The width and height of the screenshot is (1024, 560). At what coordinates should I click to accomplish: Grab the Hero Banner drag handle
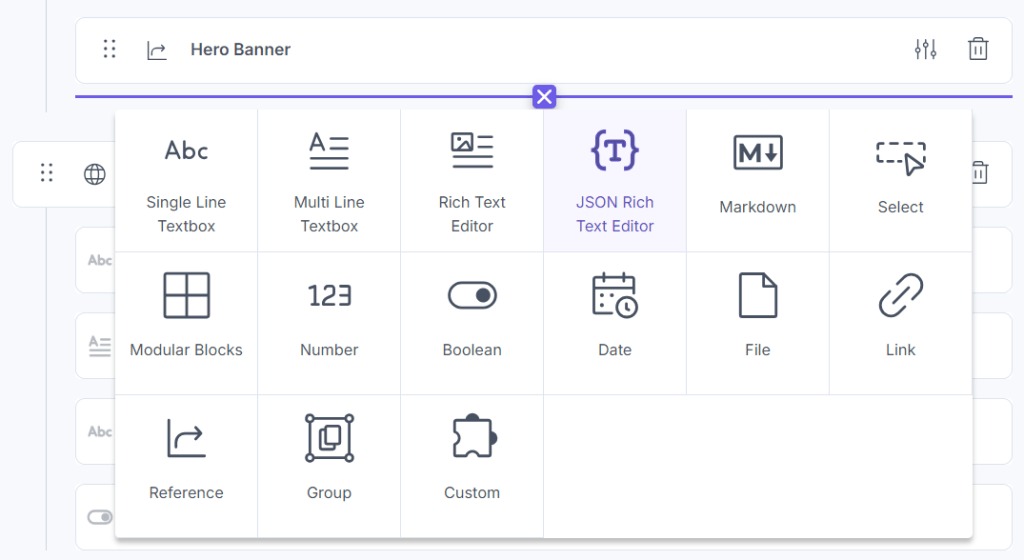[x=110, y=49]
